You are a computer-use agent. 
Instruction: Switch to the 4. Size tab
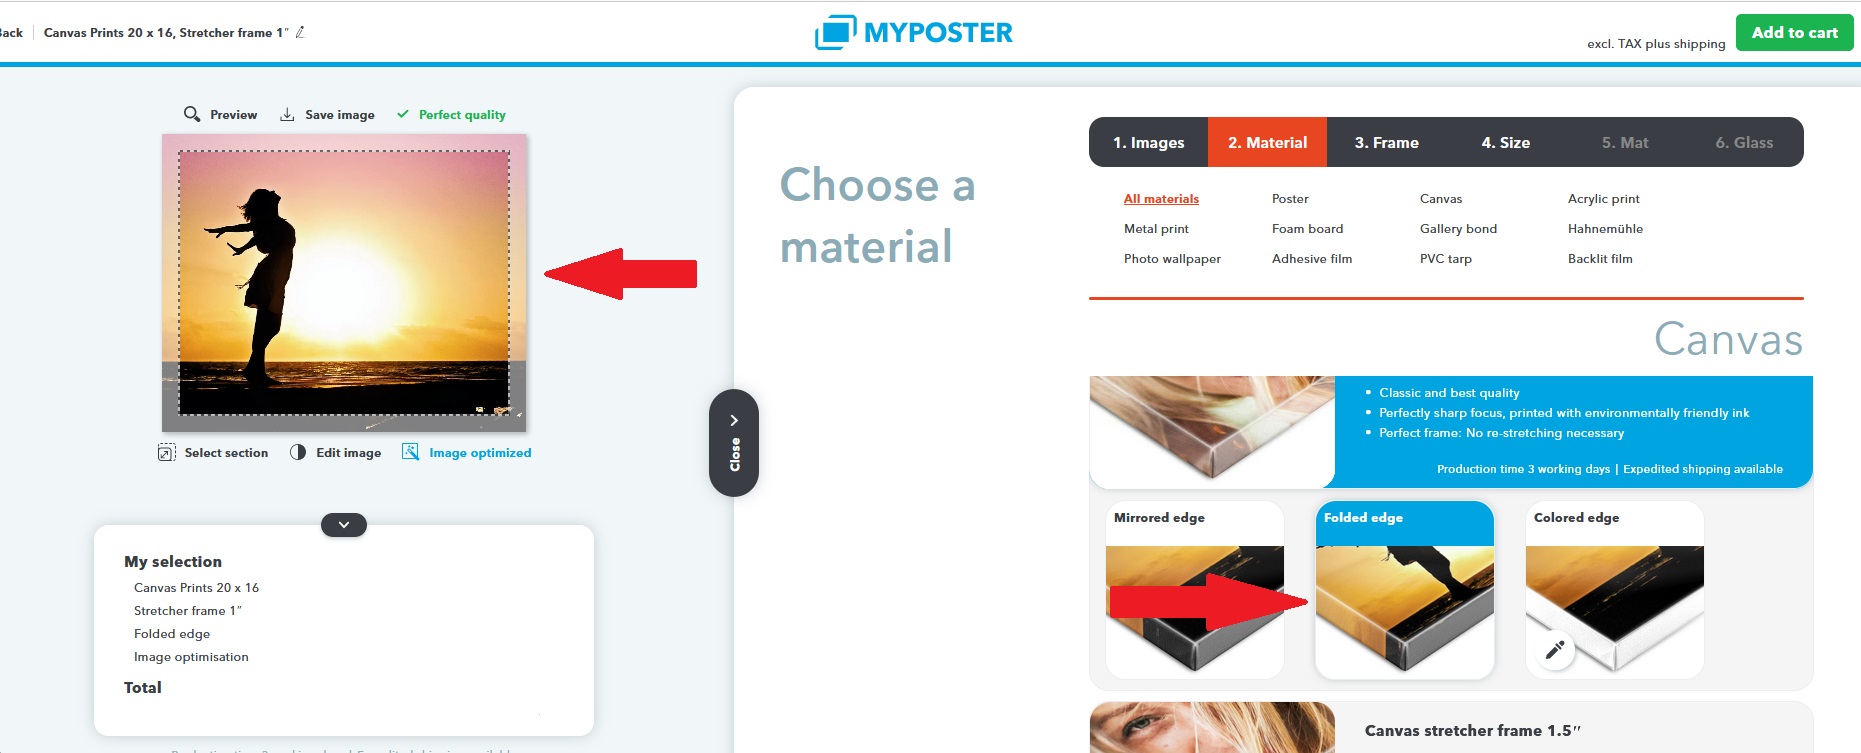[1505, 142]
